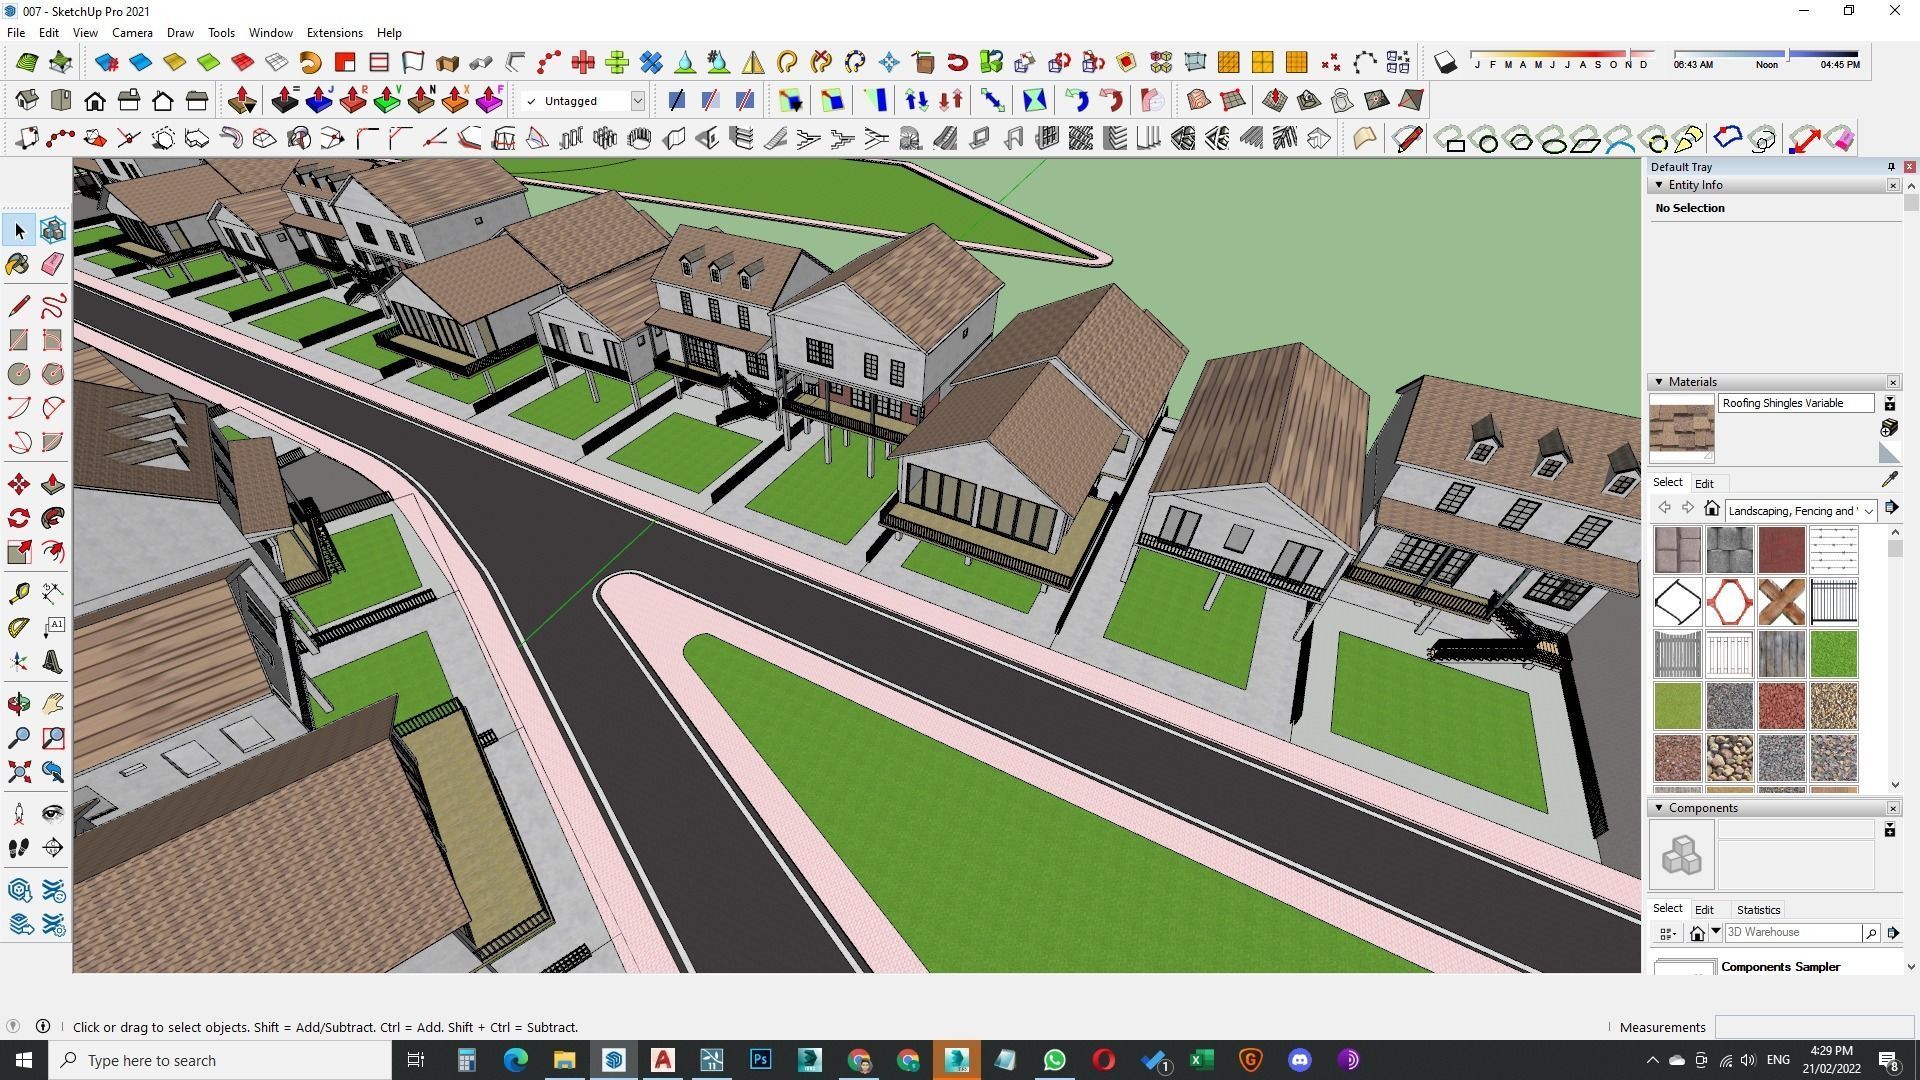Open Components view options dropdown

1667,933
